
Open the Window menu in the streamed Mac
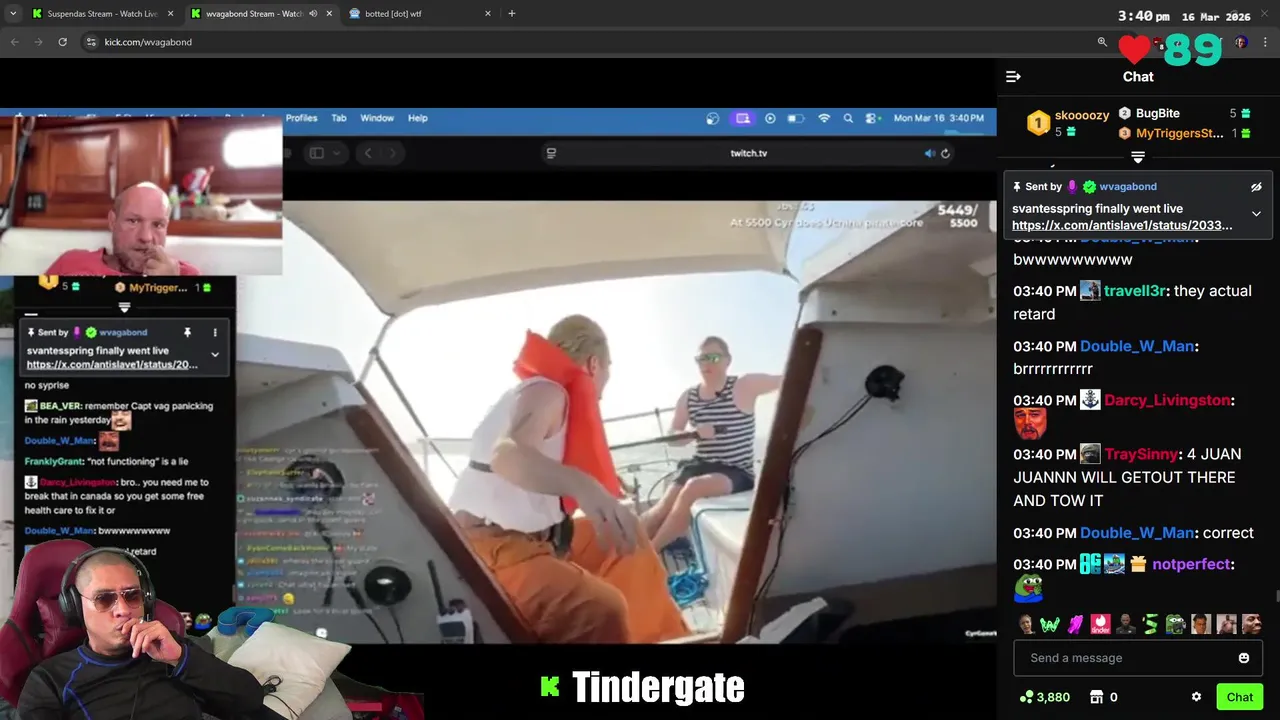point(377,118)
